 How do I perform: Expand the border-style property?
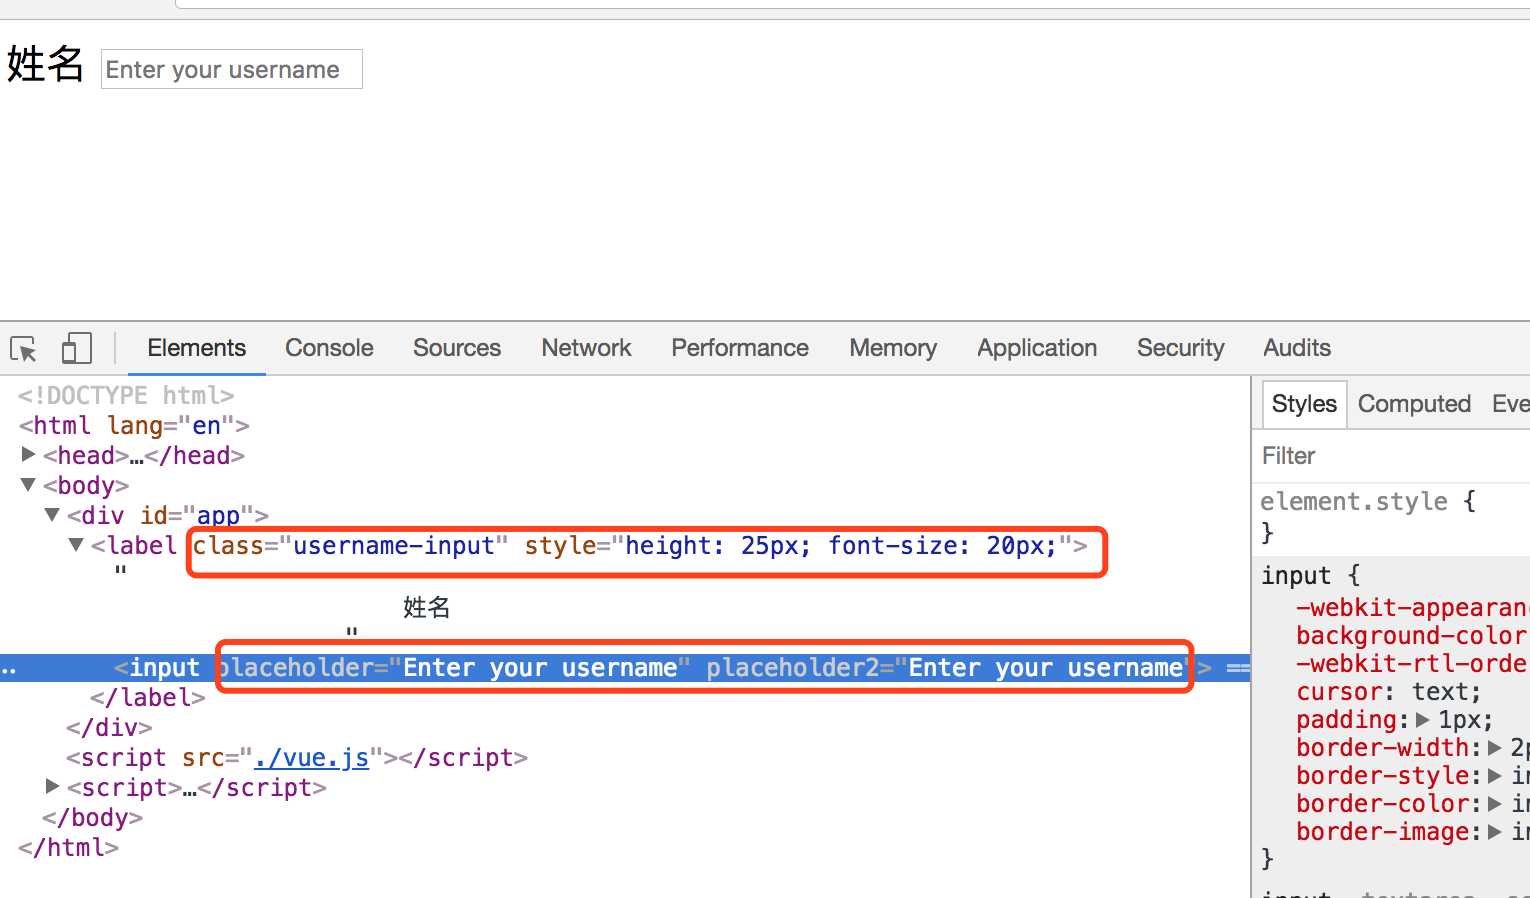click(x=1495, y=776)
